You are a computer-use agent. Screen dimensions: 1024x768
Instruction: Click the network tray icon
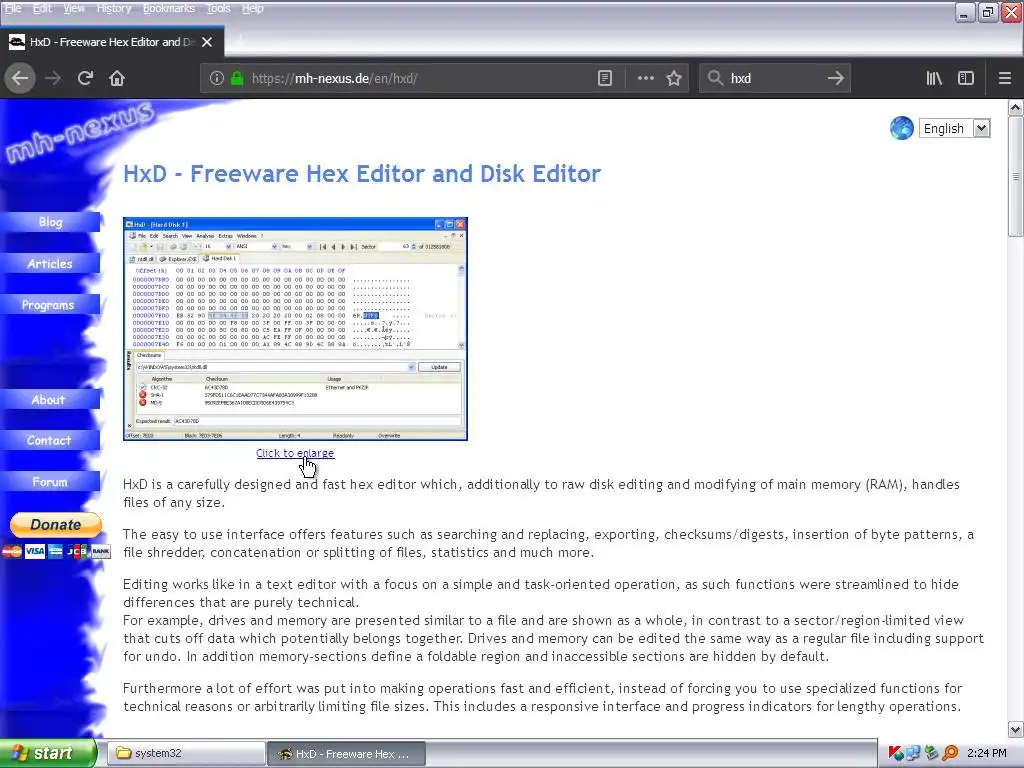pyautogui.click(x=912, y=754)
